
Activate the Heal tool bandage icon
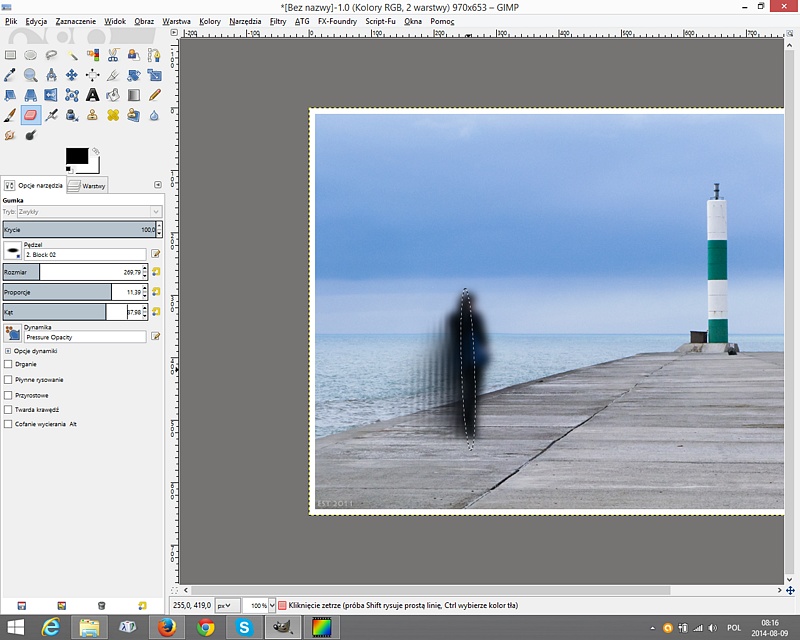point(113,115)
